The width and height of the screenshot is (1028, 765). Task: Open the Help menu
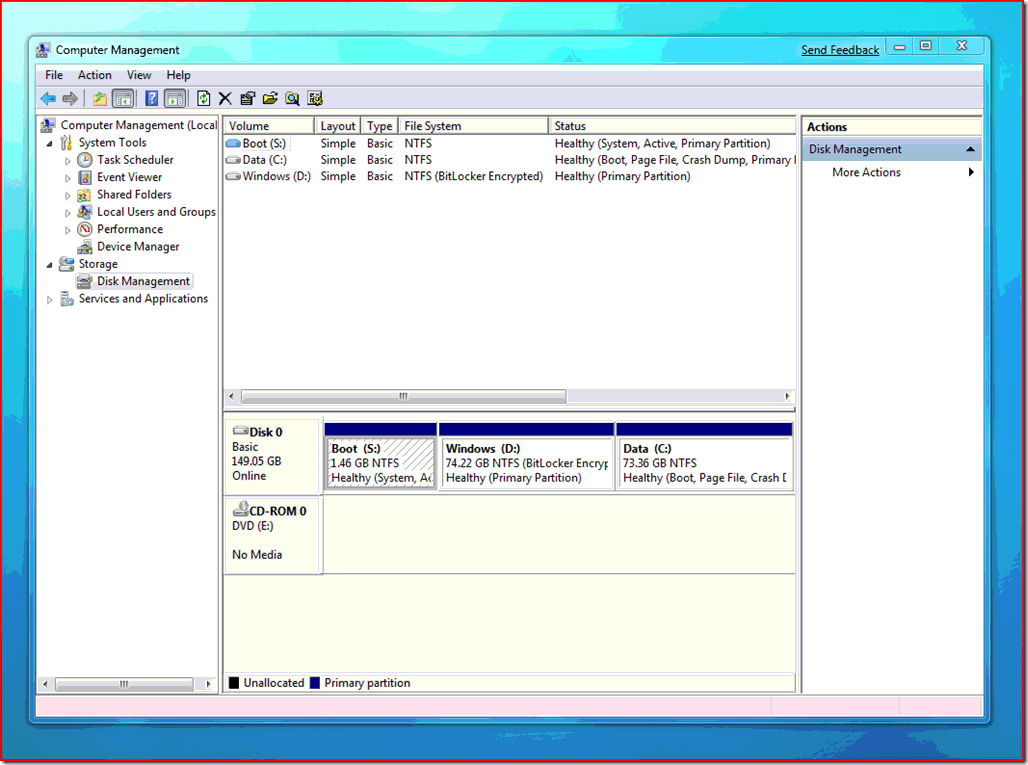coord(178,75)
